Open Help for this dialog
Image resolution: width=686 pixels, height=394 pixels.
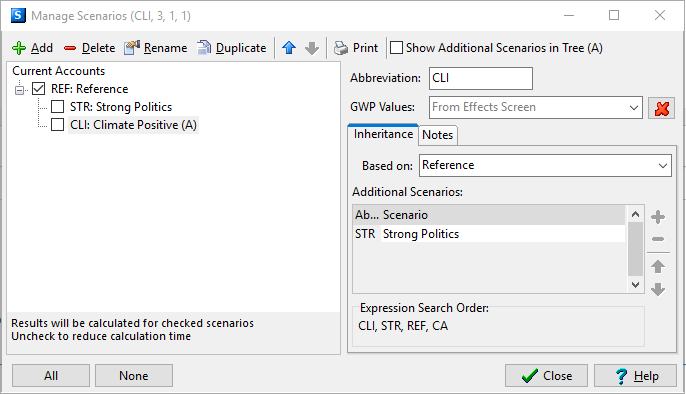click(x=635, y=376)
